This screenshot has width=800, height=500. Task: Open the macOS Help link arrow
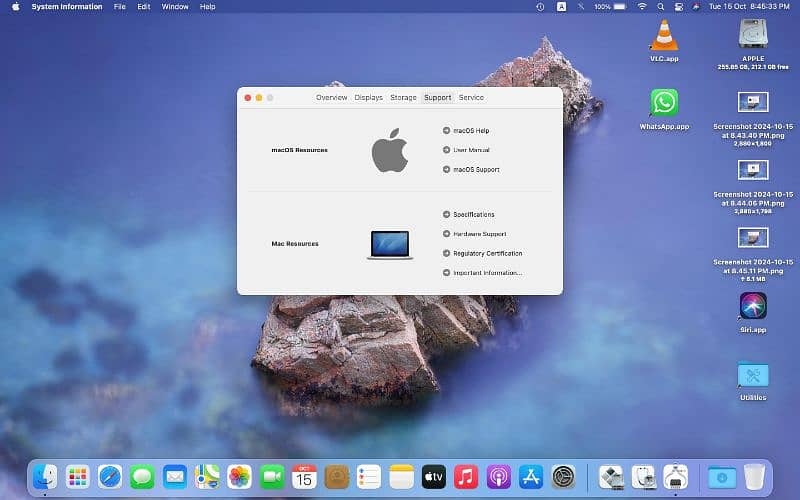[446, 131]
